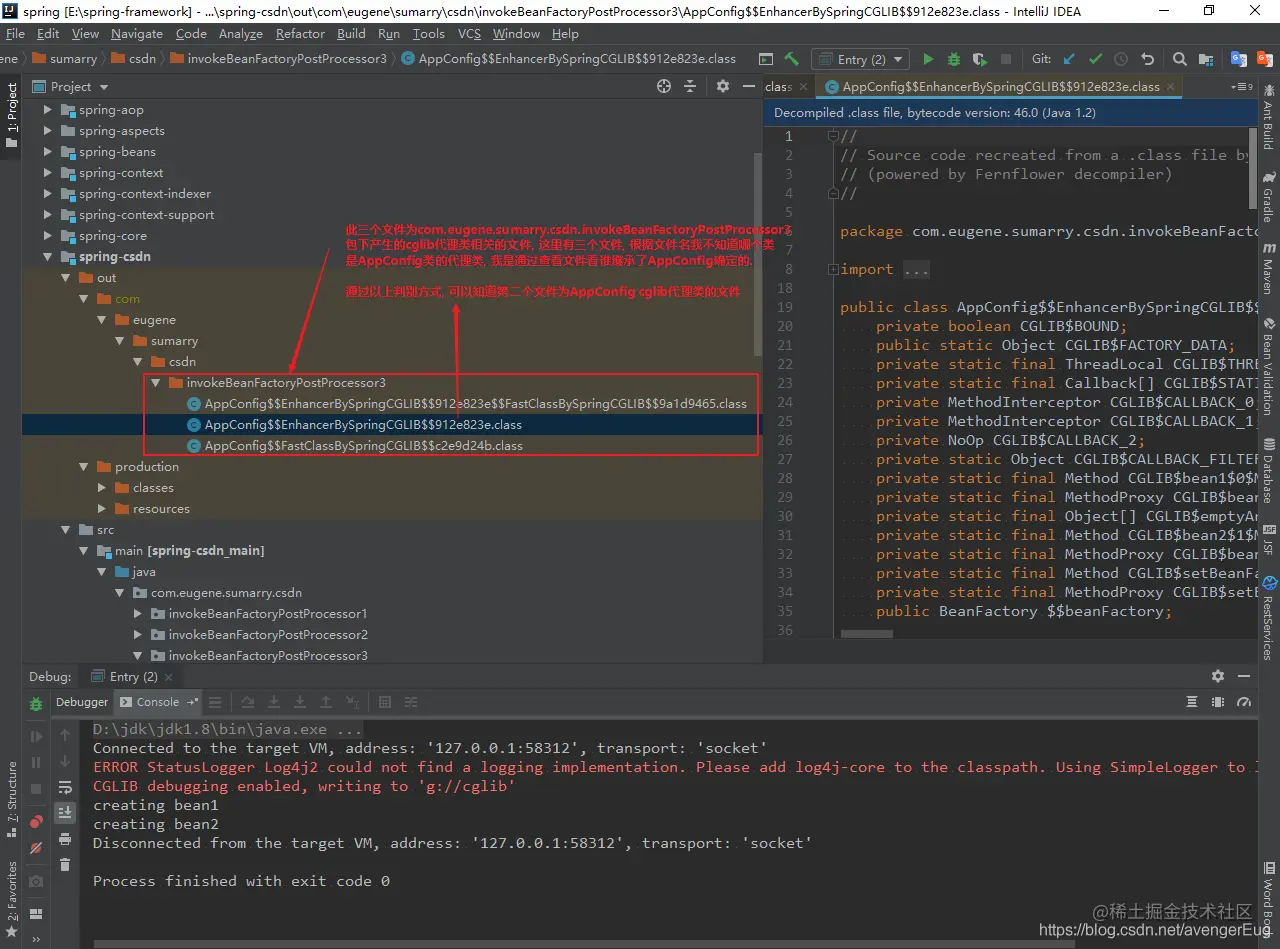Click the editor vertical scrollbar

click(1253, 168)
